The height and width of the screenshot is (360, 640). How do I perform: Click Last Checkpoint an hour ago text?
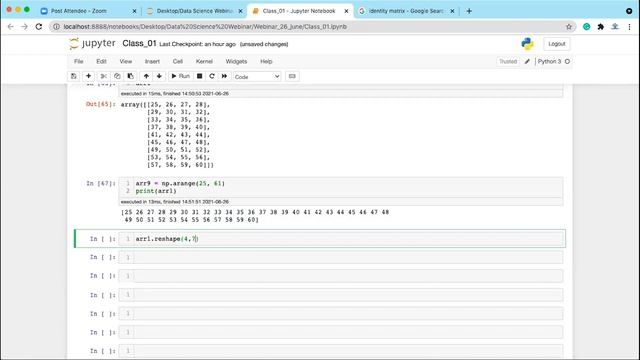197,44
